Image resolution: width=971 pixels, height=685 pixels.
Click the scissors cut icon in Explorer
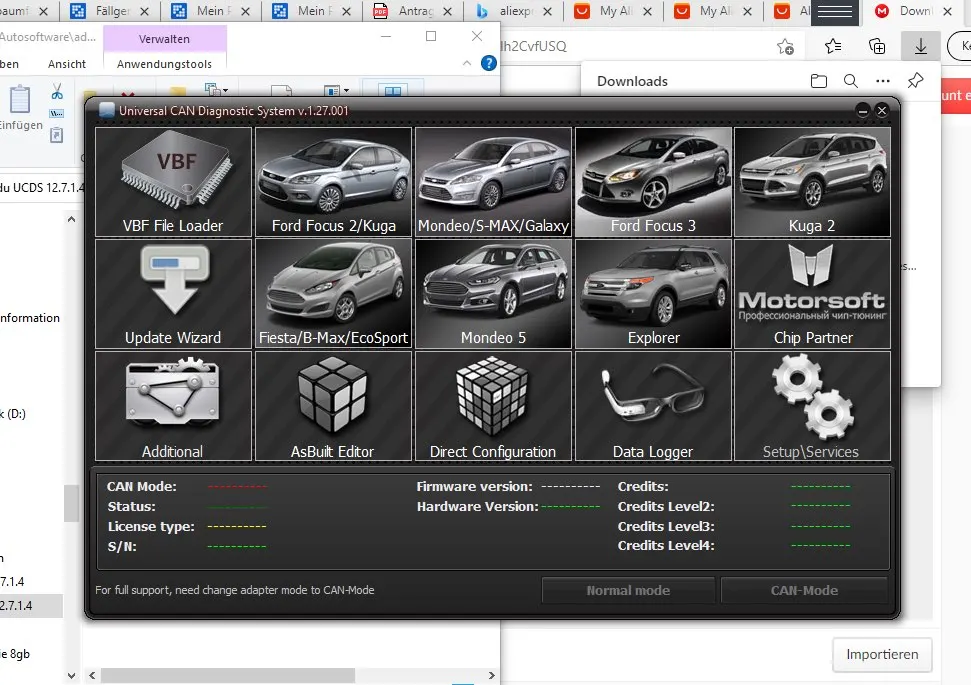(57, 92)
